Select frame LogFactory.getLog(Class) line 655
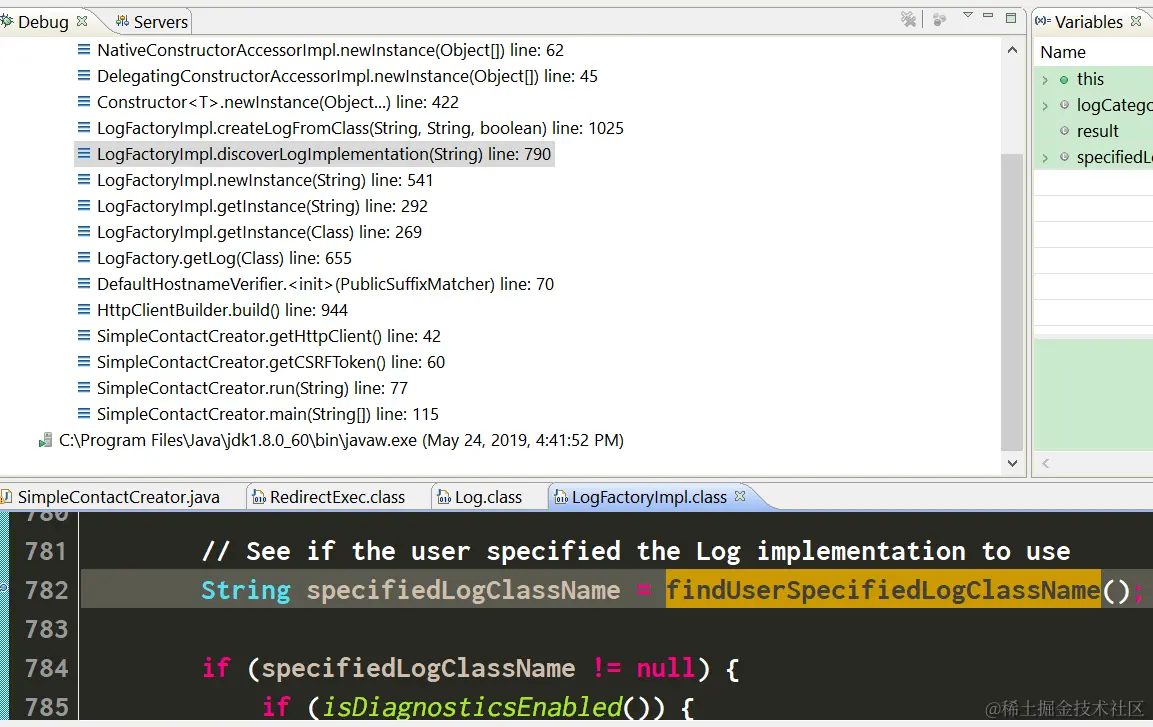The height and width of the screenshot is (727, 1153). coord(224,258)
